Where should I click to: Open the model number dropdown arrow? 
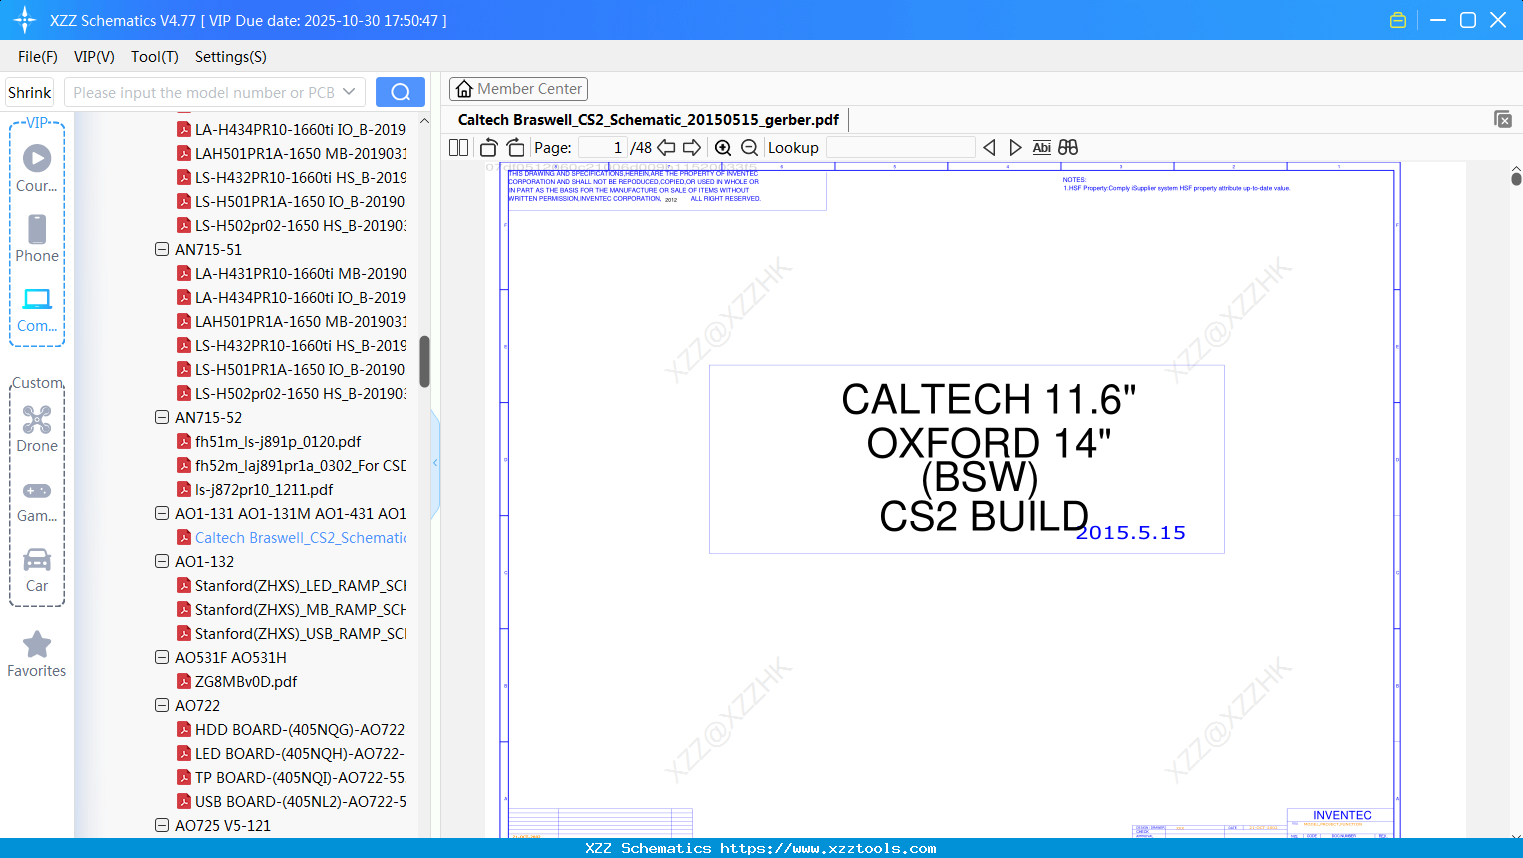349,92
